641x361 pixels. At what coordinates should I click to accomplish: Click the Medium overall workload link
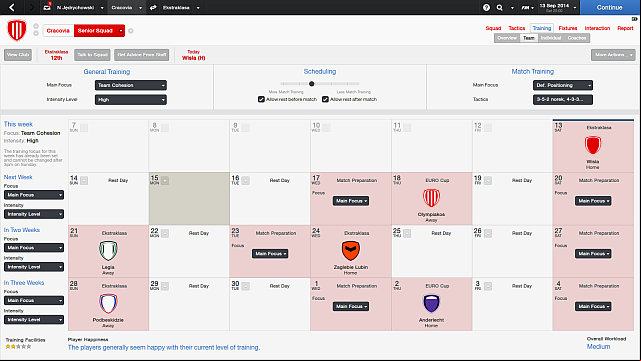(x=598, y=346)
